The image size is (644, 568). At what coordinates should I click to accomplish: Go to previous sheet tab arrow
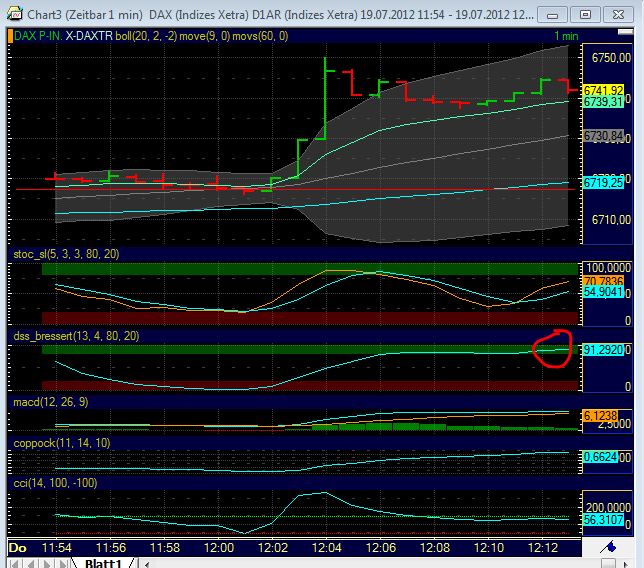tap(31, 563)
